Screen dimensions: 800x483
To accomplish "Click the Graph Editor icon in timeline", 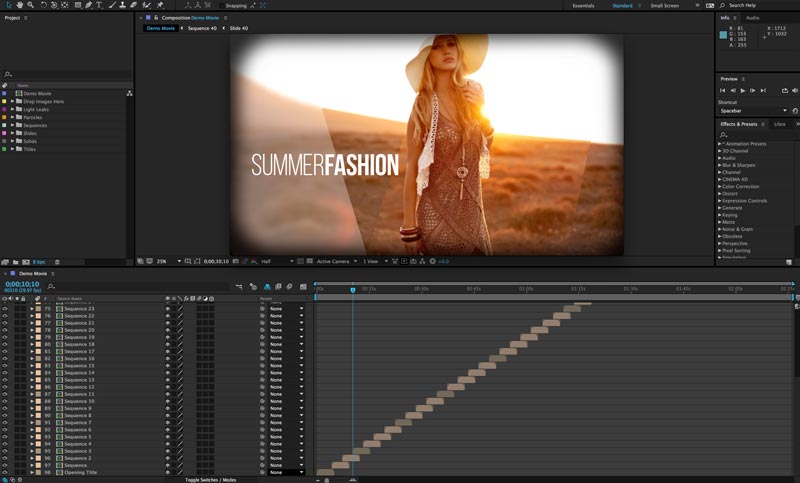I will (x=303, y=287).
